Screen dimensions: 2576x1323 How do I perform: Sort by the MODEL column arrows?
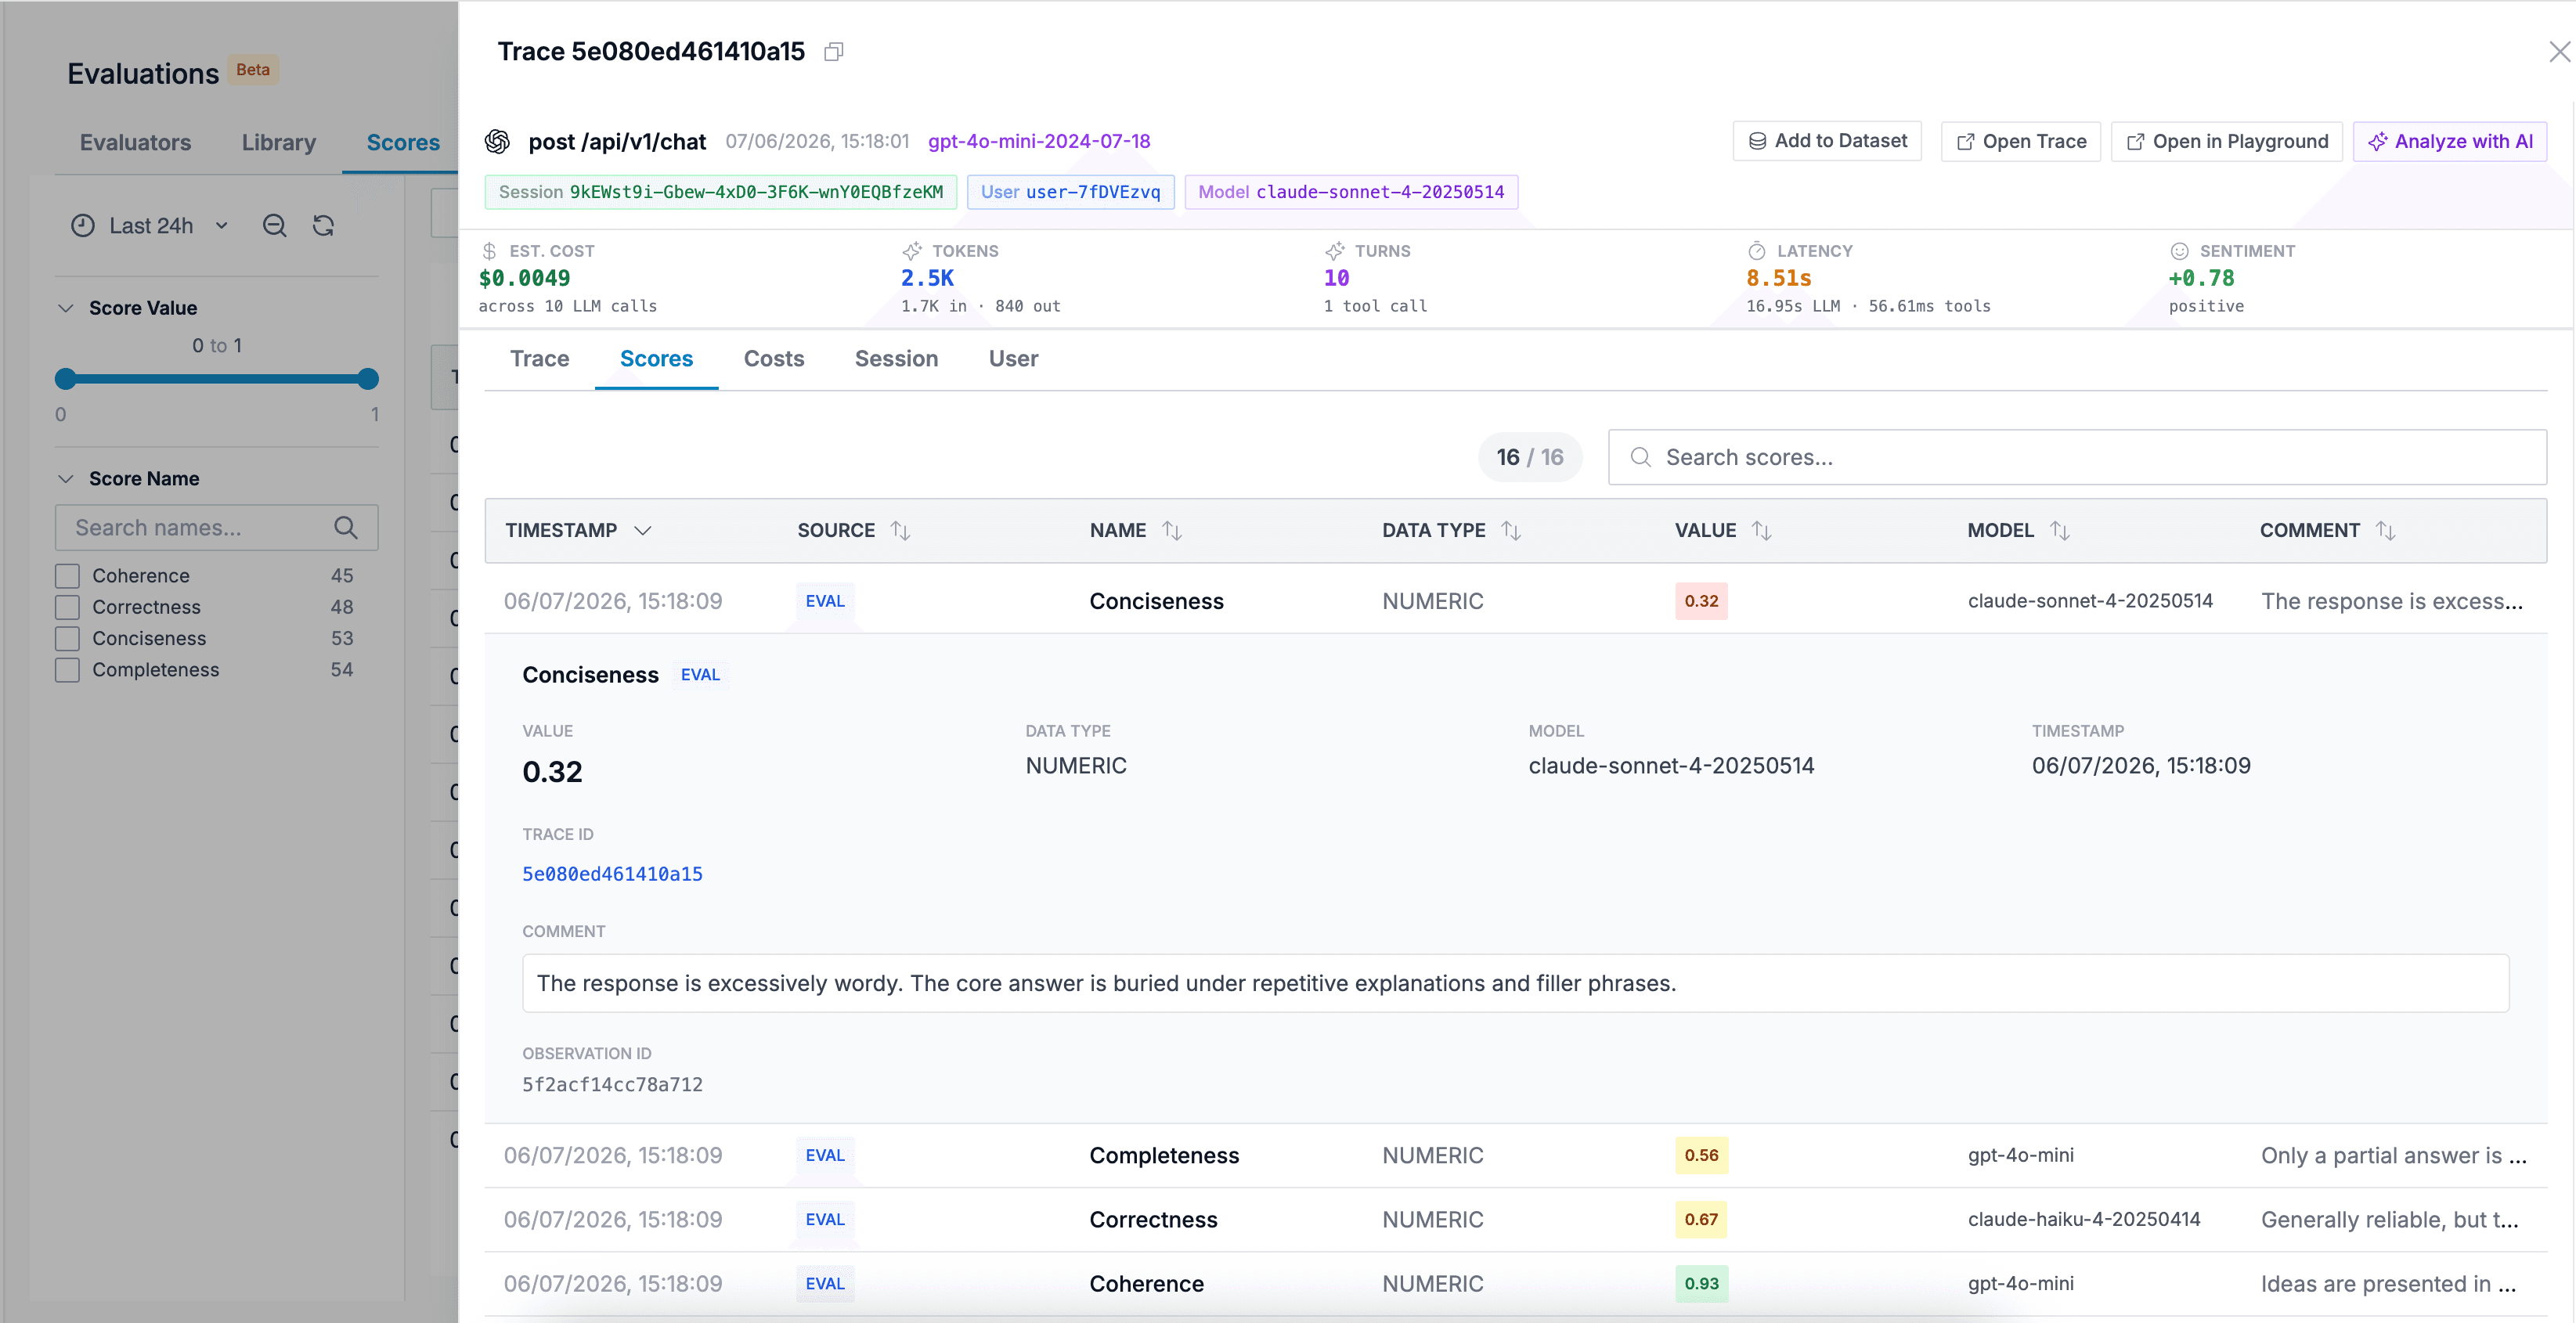pyautogui.click(x=2059, y=531)
